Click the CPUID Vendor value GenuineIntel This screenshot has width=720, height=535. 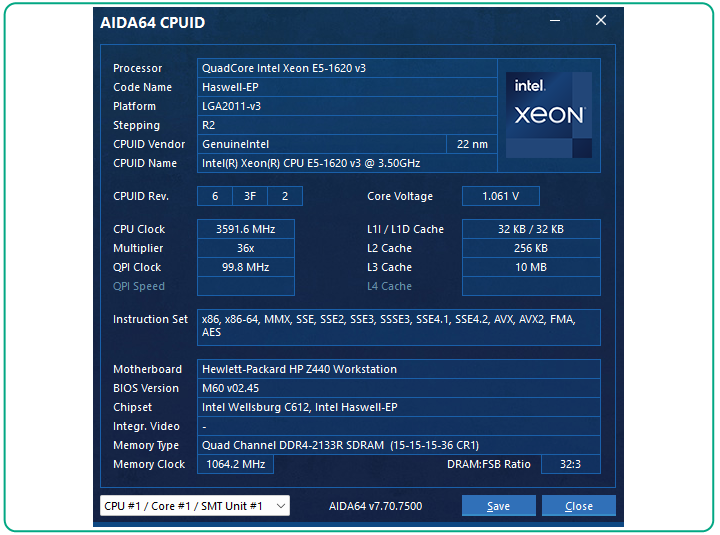pyautogui.click(x=321, y=144)
